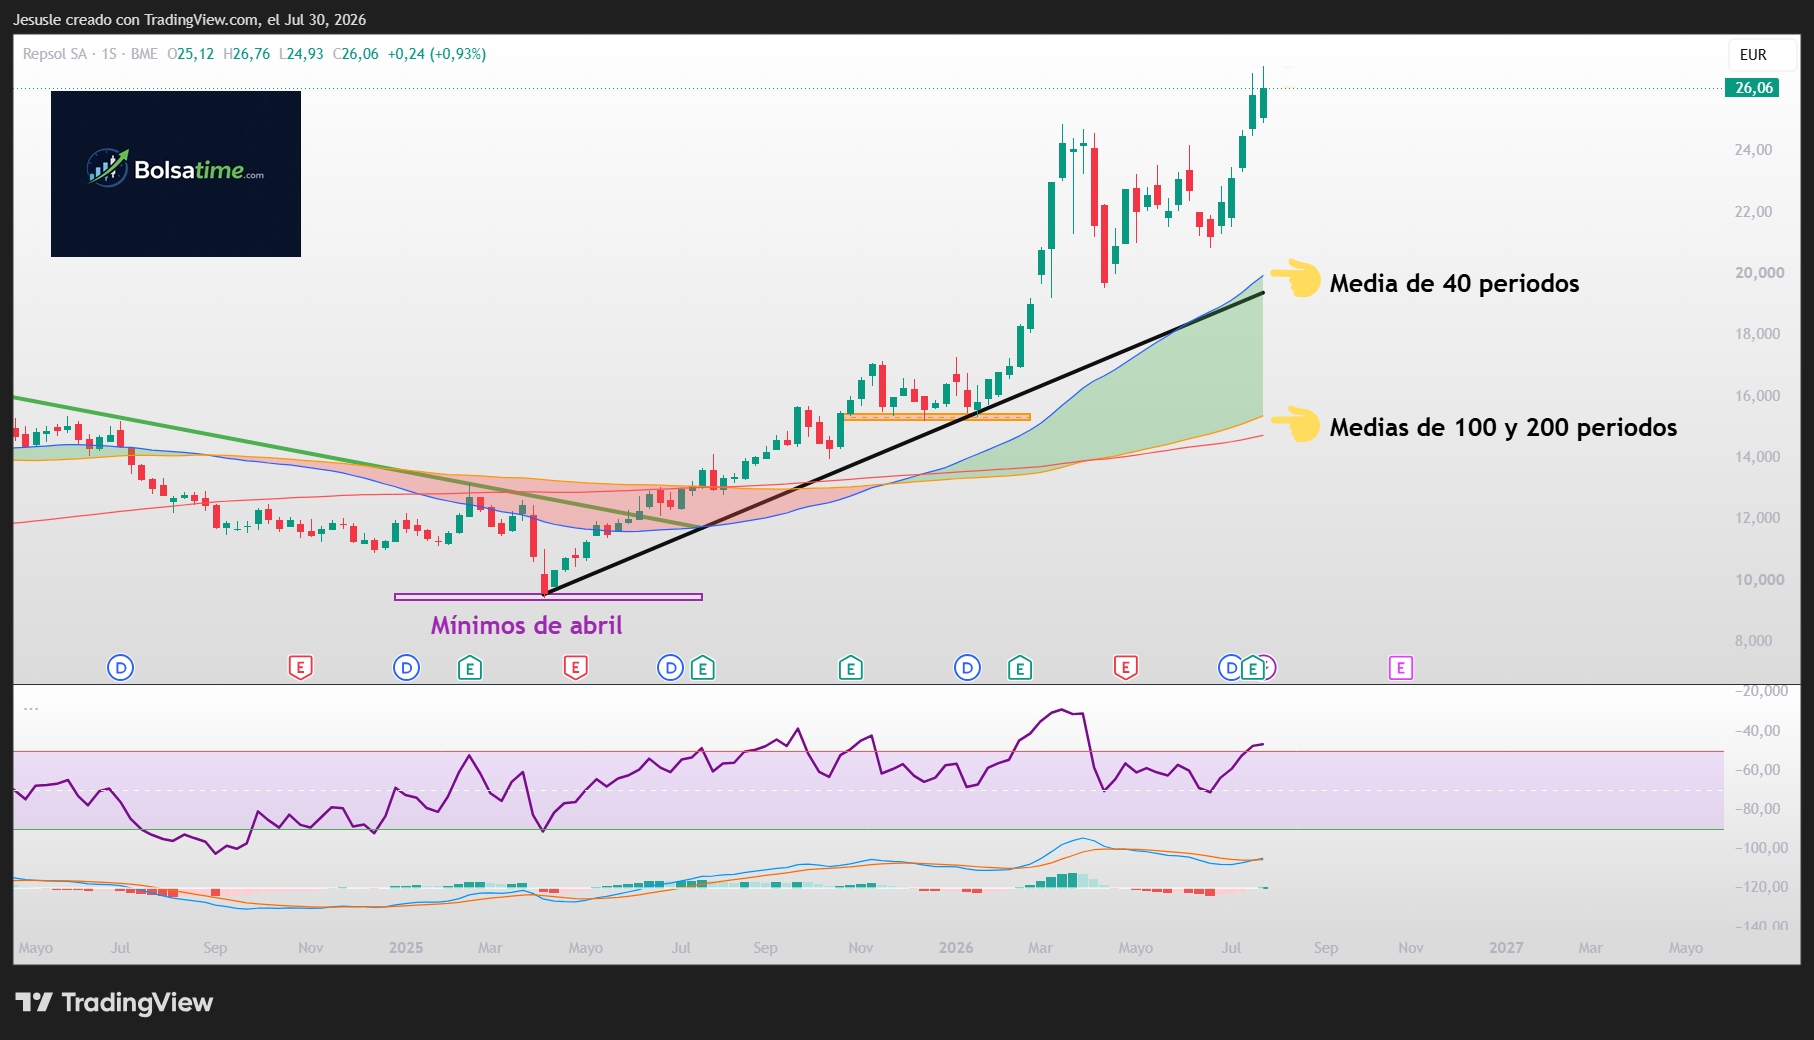This screenshot has height=1040, width=1814.
Task: Click the pink future earnings marker before Nov 2026
Action: click(1401, 668)
